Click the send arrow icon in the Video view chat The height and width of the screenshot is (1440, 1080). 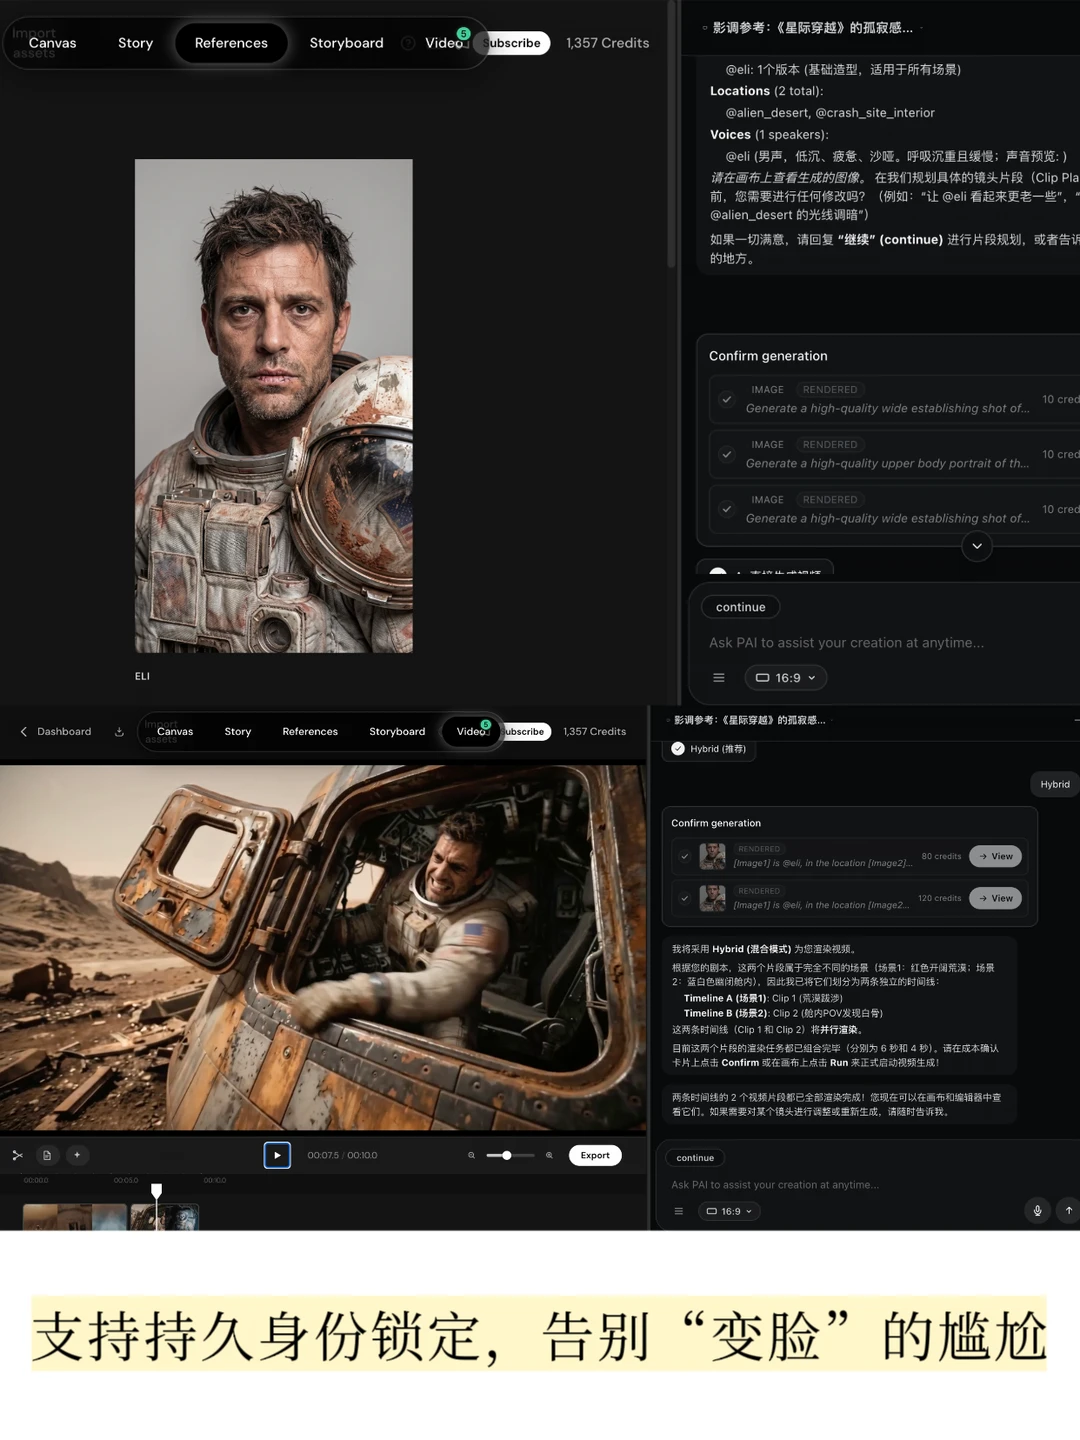pyautogui.click(x=1068, y=1210)
